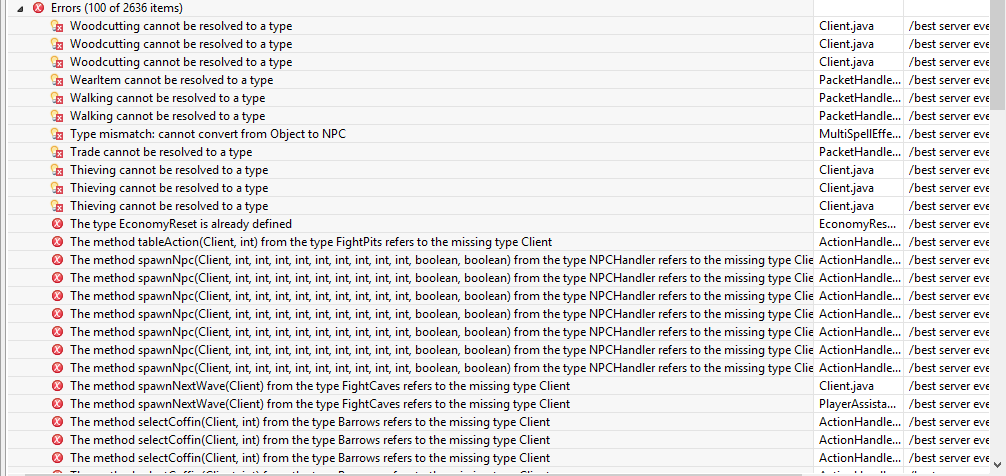Viewport: 1006px width, 476px height.
Task: Click the red Errors category icon
Action: 39,8
